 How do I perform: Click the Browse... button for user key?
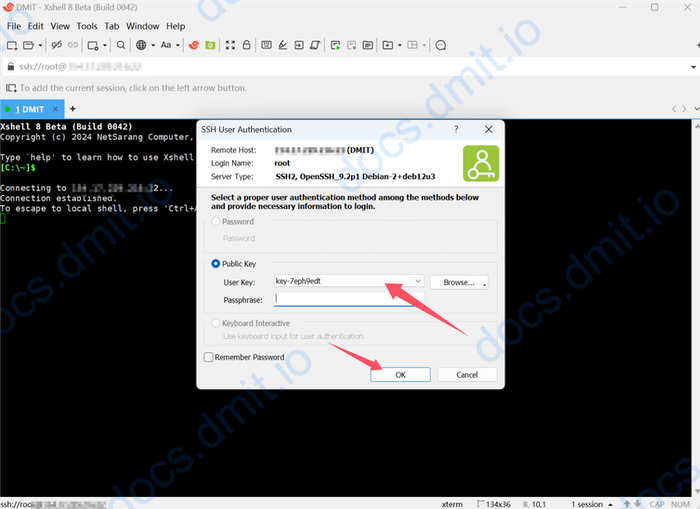[x=459, y=282]
